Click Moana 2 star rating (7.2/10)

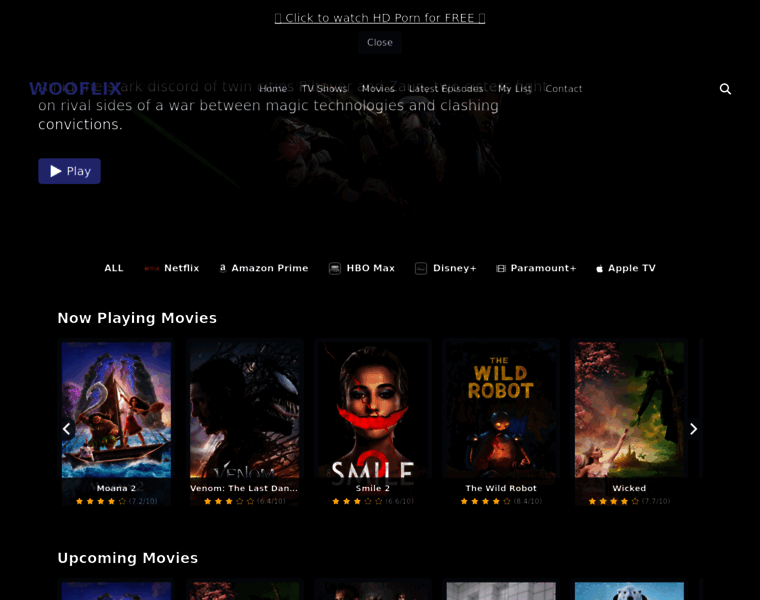pos(116,501)
